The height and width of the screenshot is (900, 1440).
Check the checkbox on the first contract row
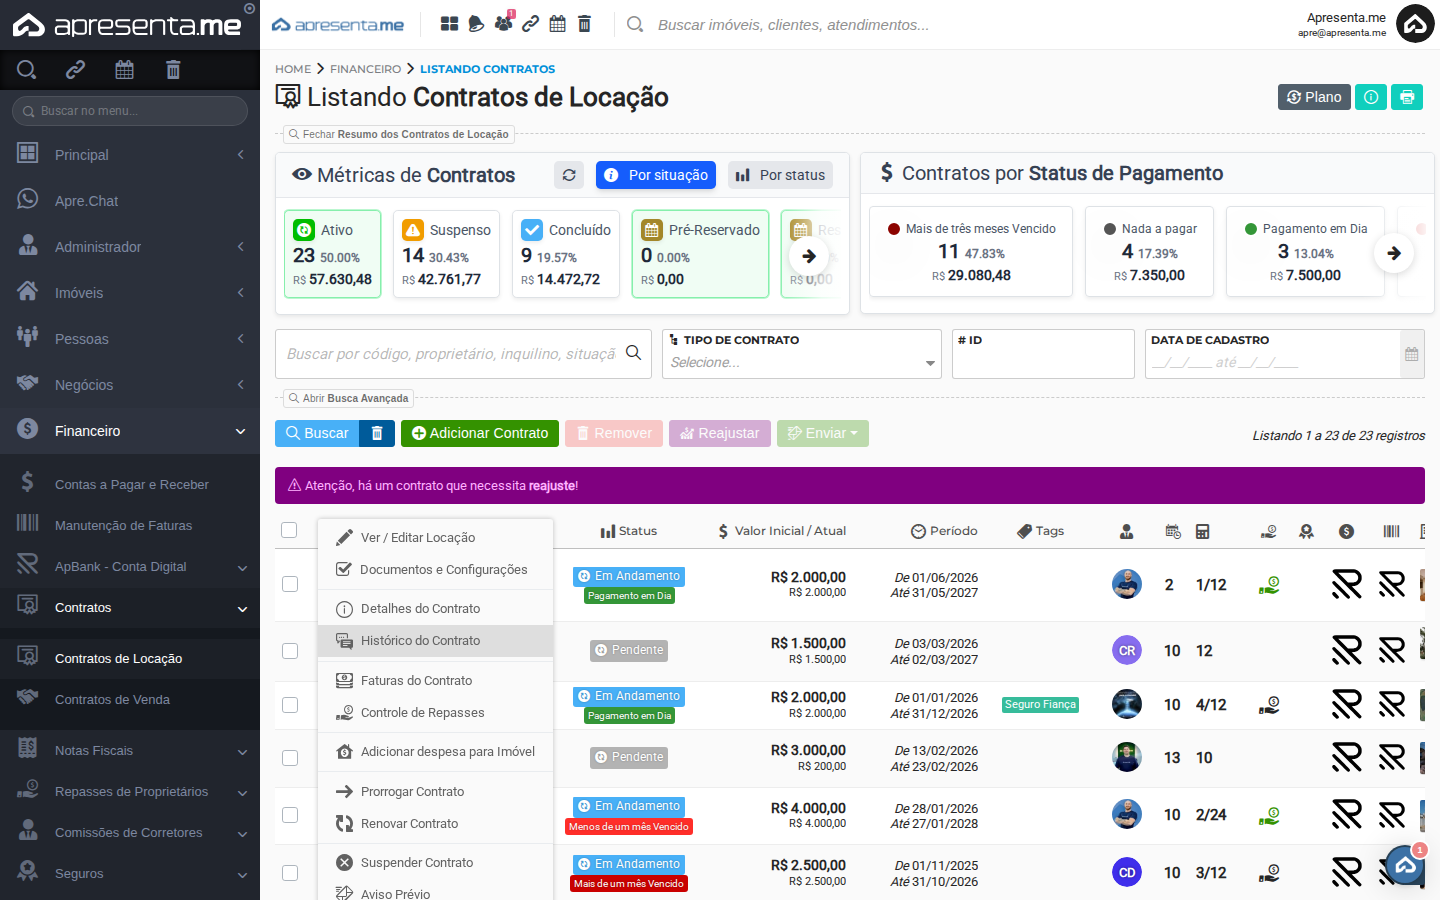point(289,584)
